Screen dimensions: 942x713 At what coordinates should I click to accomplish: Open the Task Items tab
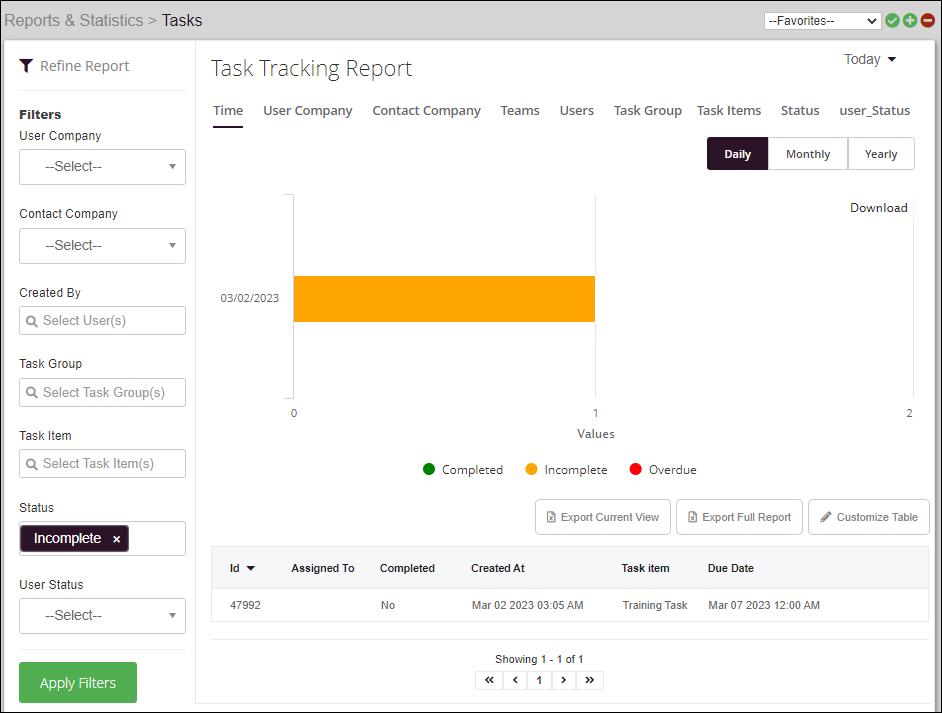[729, 111]
